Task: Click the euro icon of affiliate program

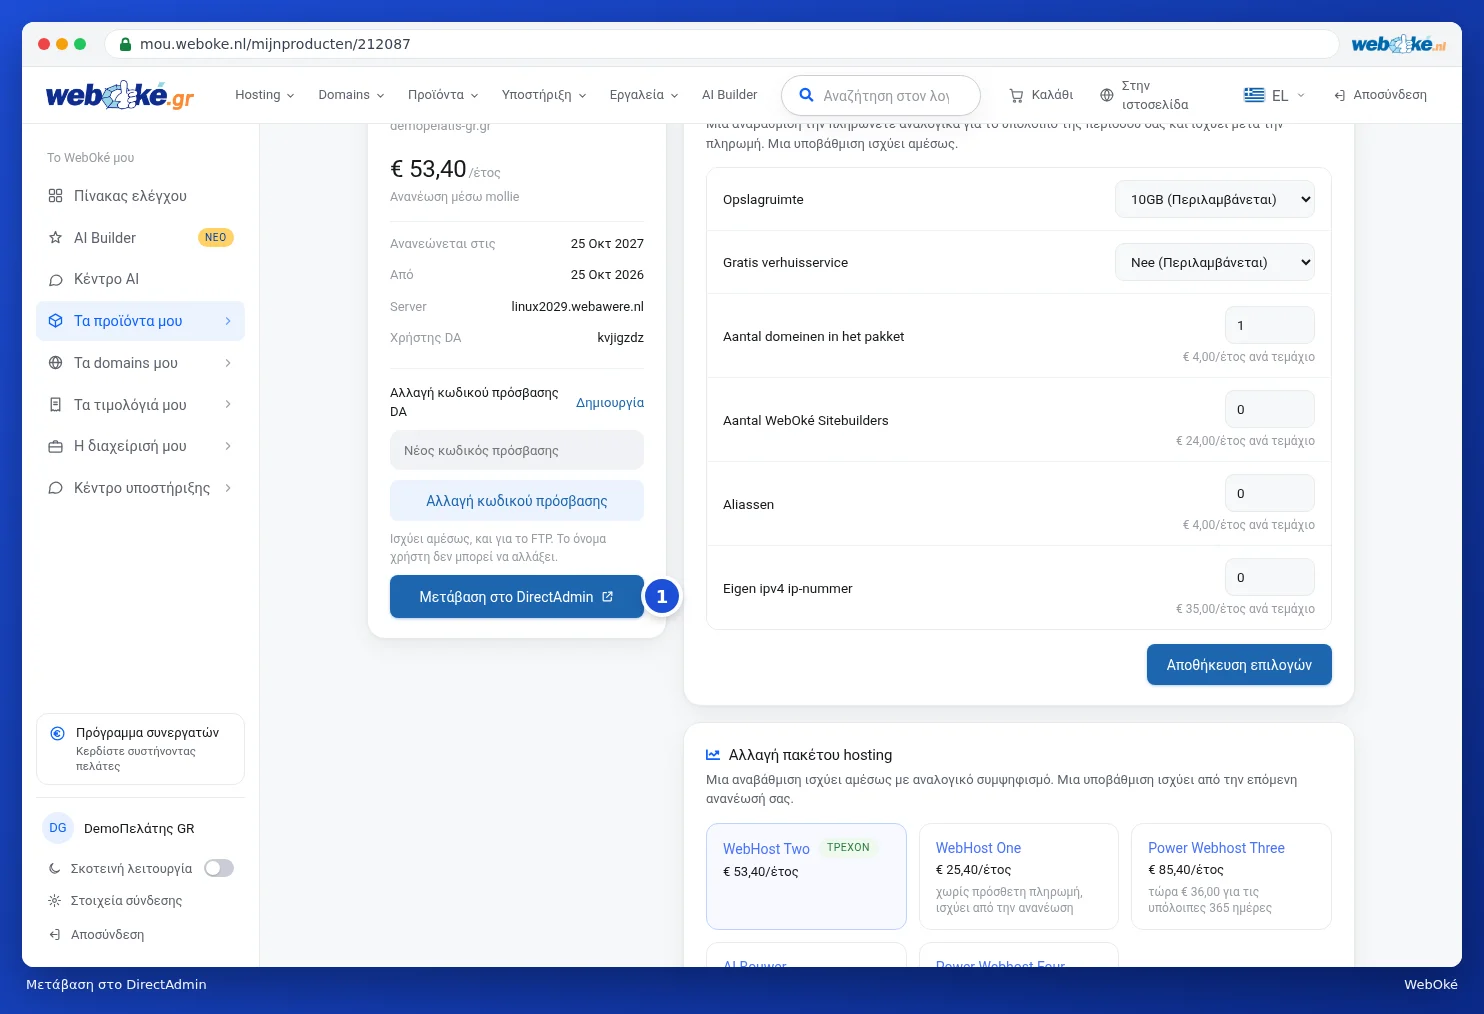Action: pyautogui.click(x=58, y=733)
